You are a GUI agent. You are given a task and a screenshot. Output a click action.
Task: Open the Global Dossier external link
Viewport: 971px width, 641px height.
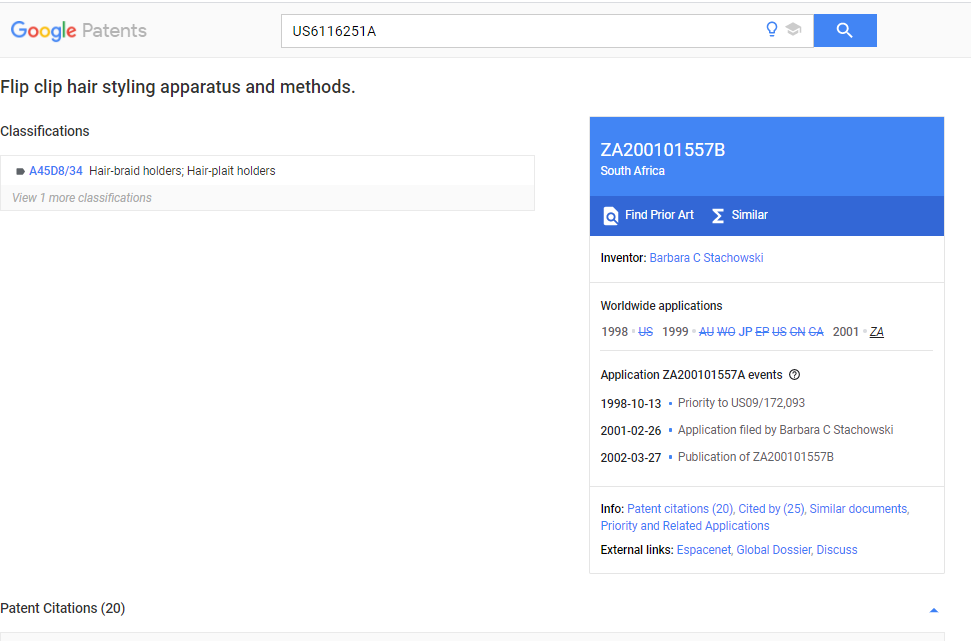click(x=773, y=550)
